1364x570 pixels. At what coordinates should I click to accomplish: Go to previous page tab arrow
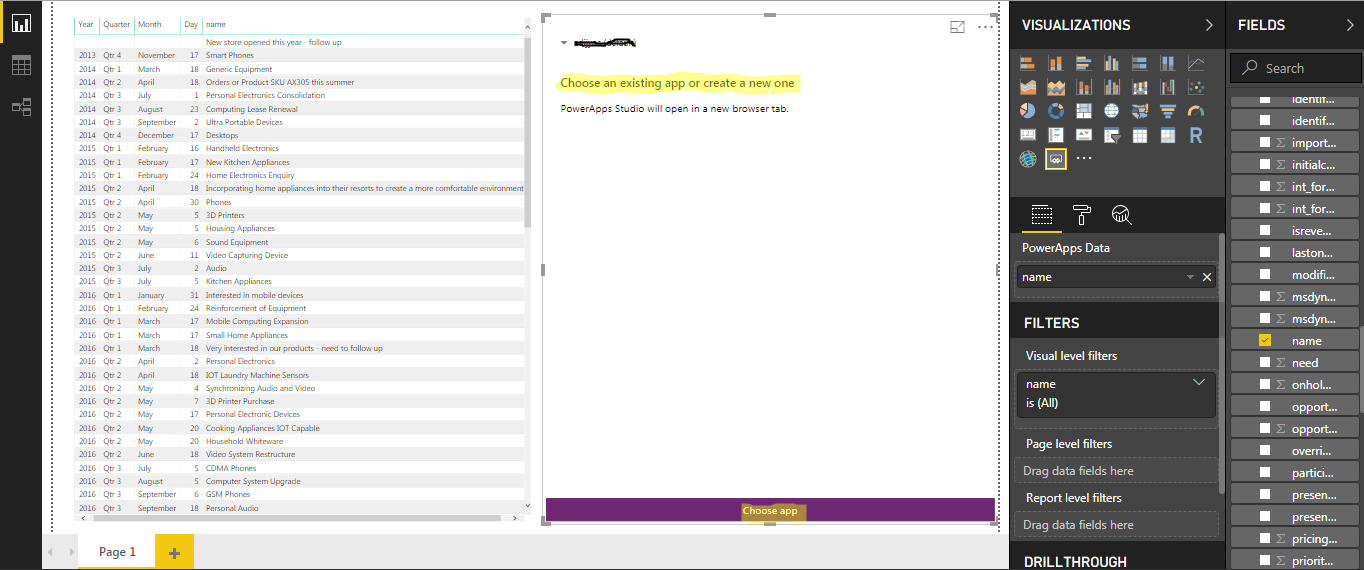(51, 552)
